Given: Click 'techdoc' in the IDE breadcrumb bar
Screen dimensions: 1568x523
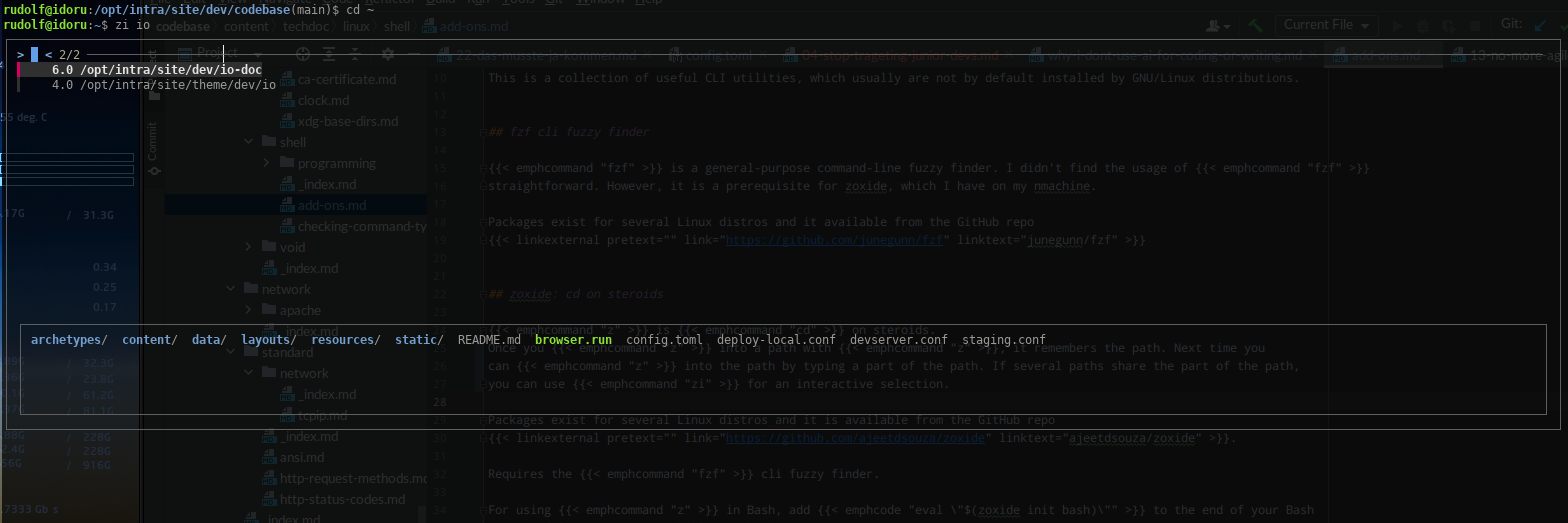Looking at the screenshot, I should point(306,28).
